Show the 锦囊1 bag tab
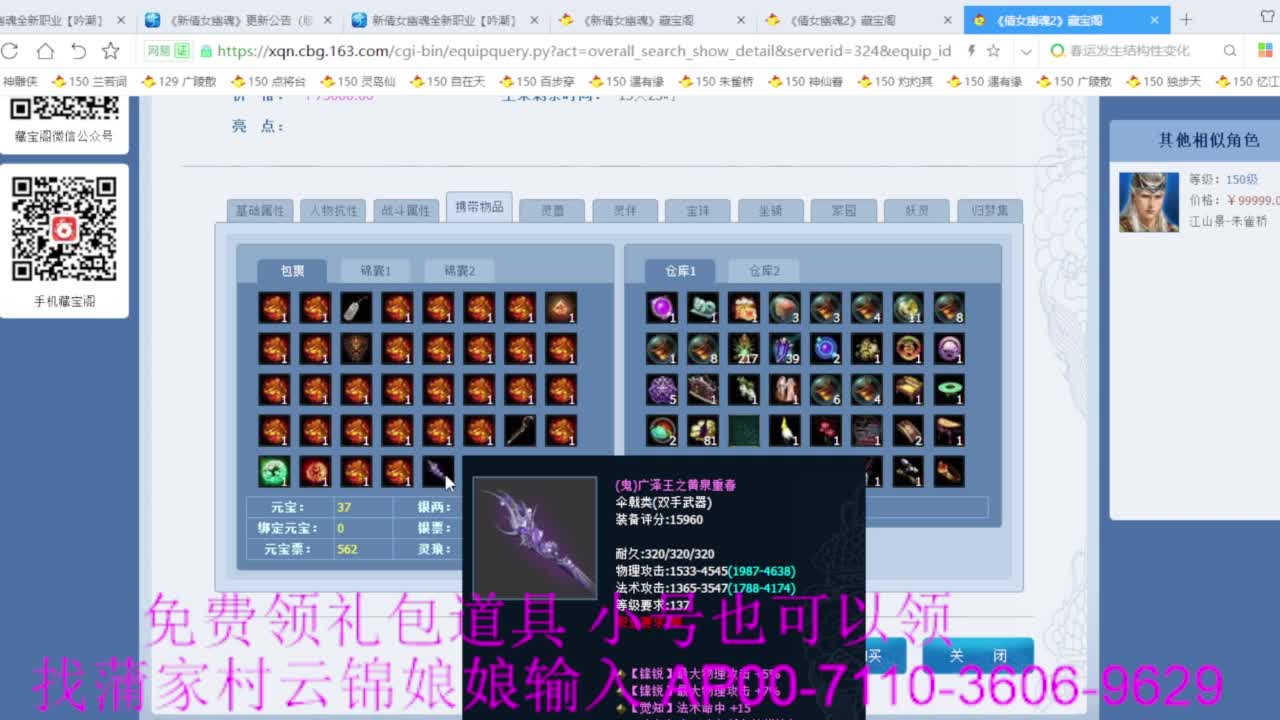 (x=376, y=270)
